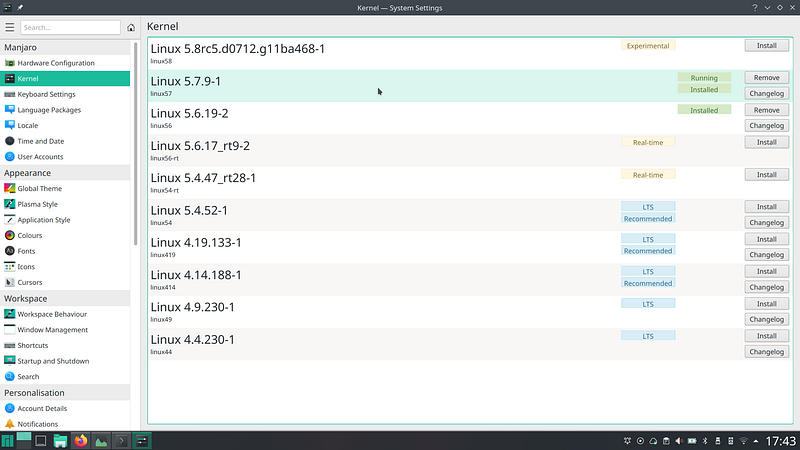Open Shortcuts settings
Viewport: 800px width, 450px height.
[x=65, y=345]
